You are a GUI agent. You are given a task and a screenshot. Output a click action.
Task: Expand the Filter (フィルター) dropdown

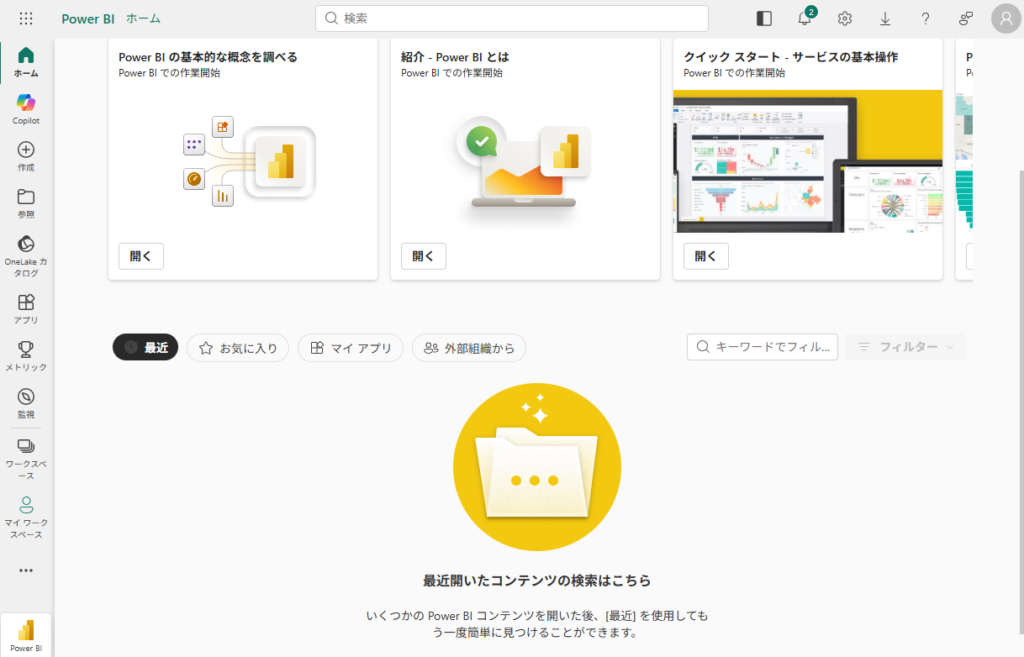pyautogui.click(x=905, y=347)
